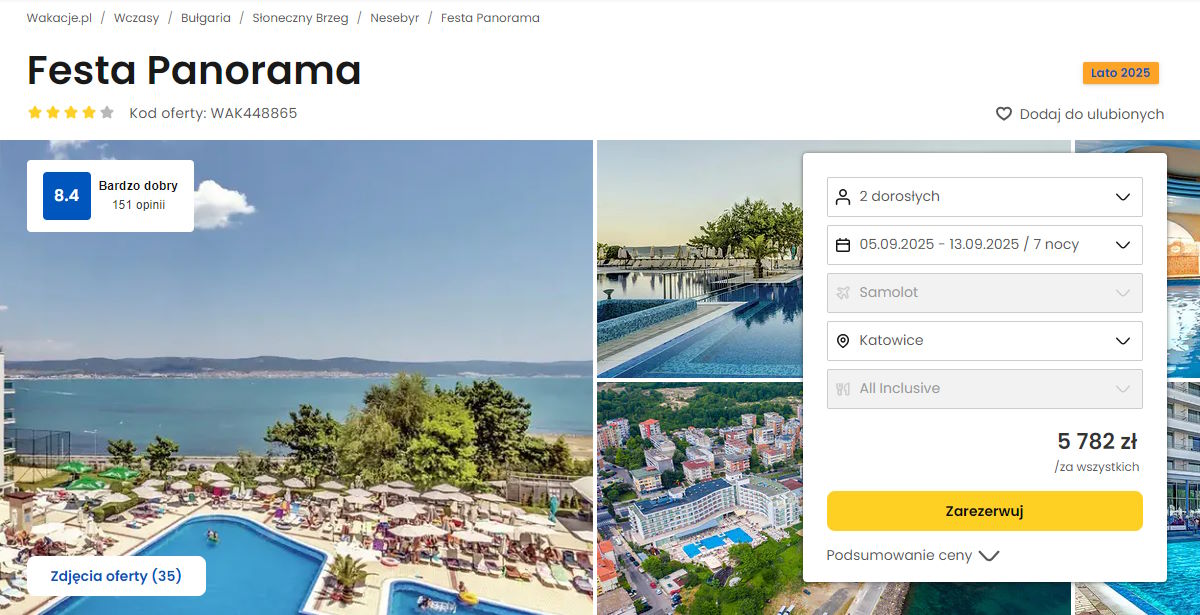The image size is (1200, 615).
Task: Open the aerial hotel view thumbnail
Action: 700,498
